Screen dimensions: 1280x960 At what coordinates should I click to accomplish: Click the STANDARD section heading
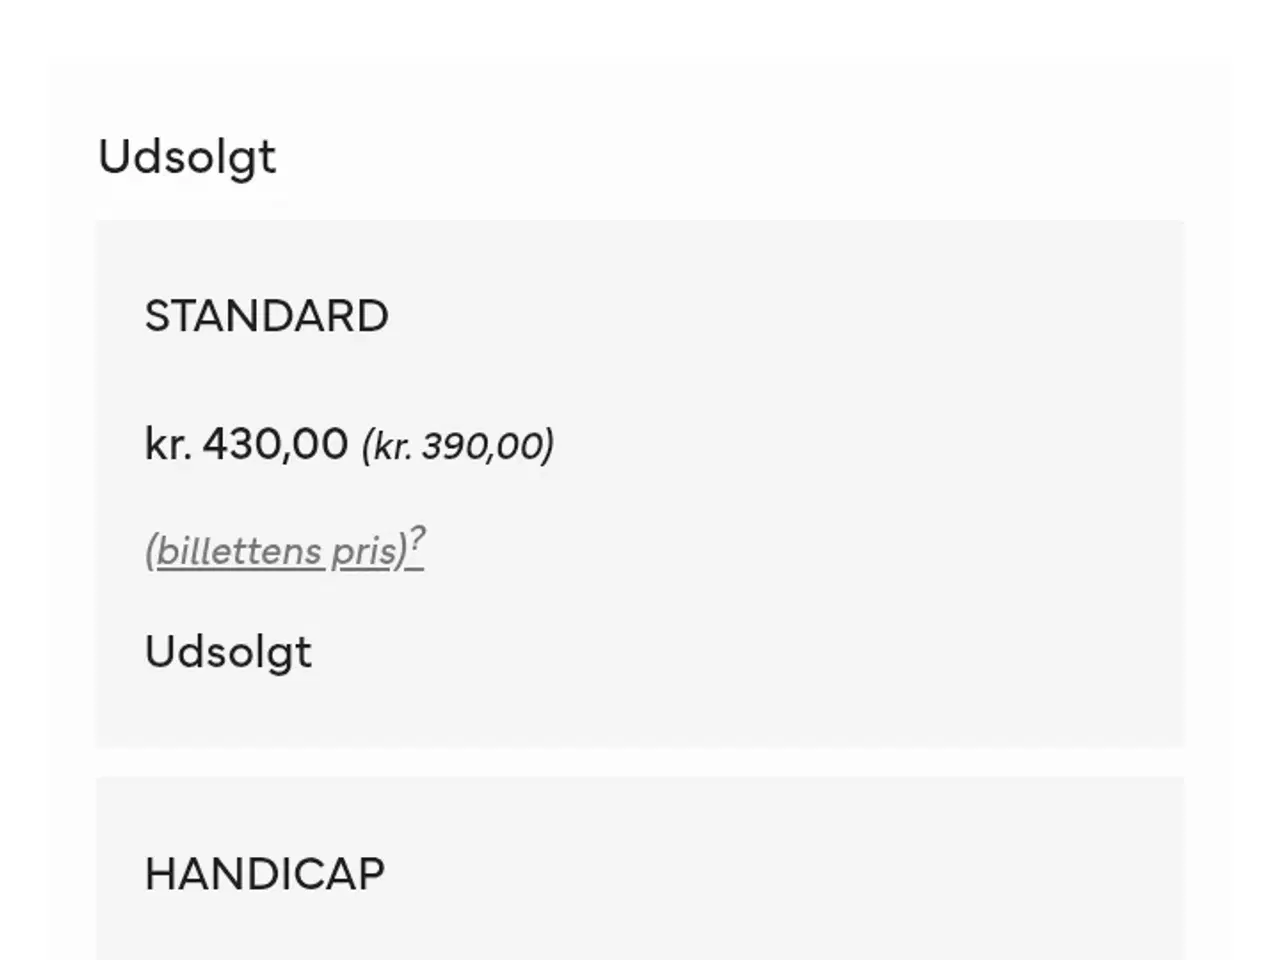tap(267, 315)
